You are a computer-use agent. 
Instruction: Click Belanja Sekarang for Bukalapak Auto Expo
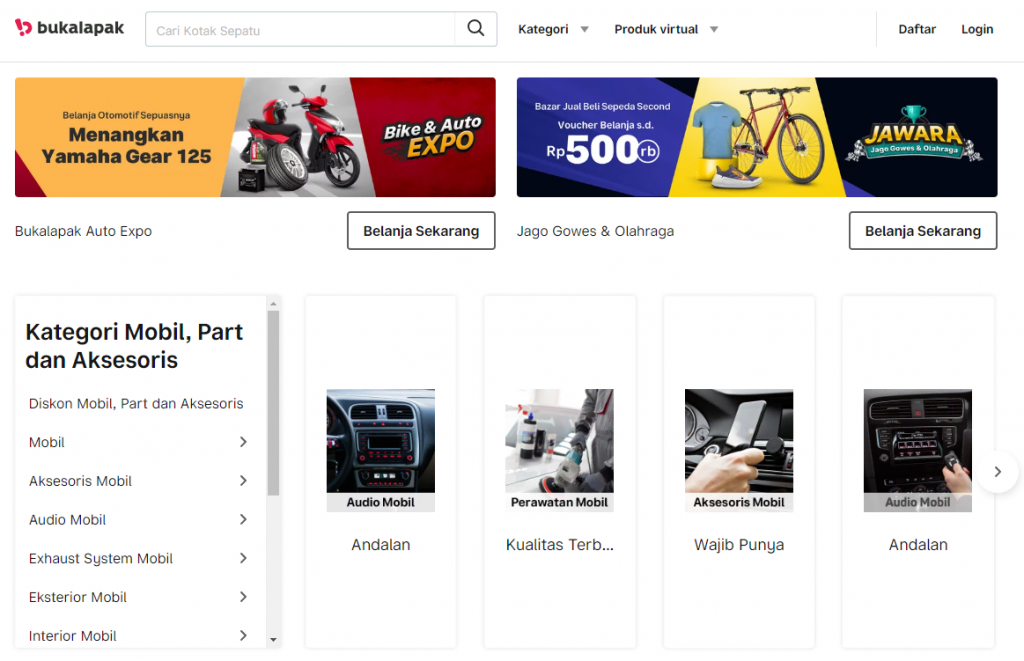421,231
